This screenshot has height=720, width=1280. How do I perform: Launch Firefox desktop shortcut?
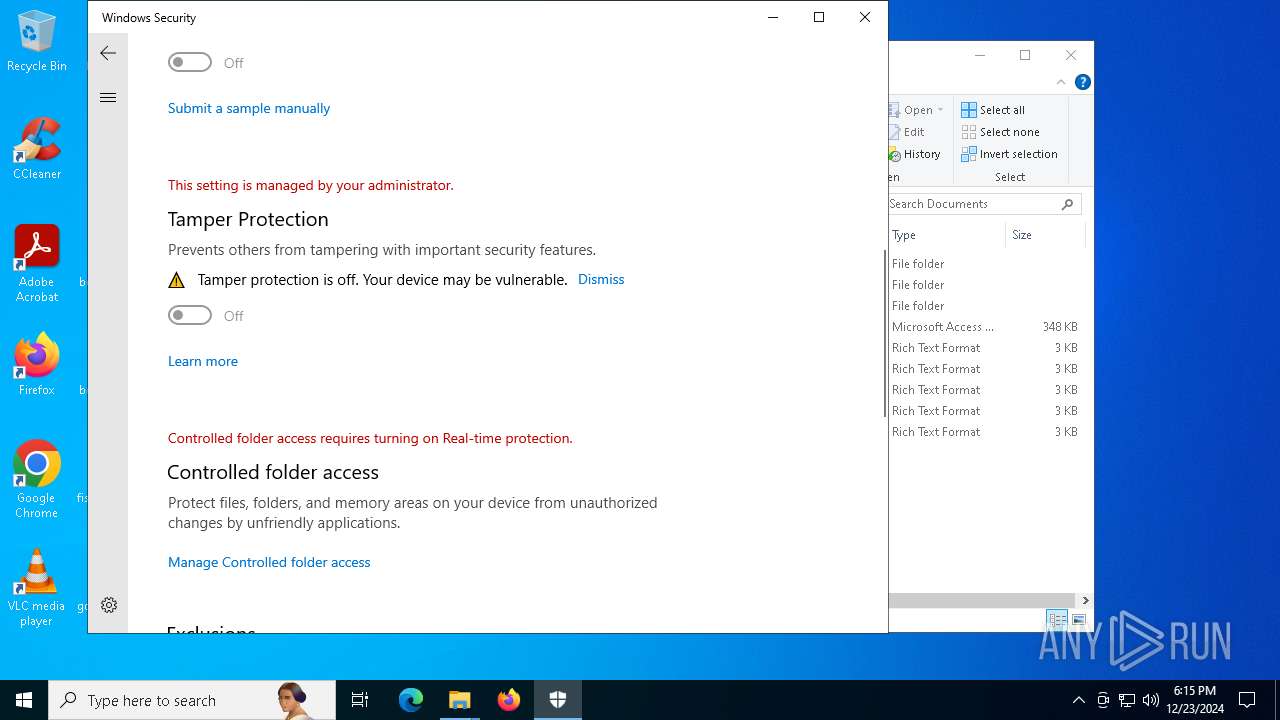coord(37,365)
